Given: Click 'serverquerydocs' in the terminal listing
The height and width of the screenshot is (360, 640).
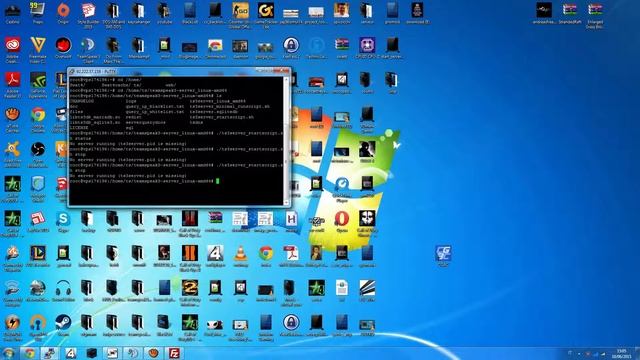Looking at the screenshot, I should coord(146,122).
